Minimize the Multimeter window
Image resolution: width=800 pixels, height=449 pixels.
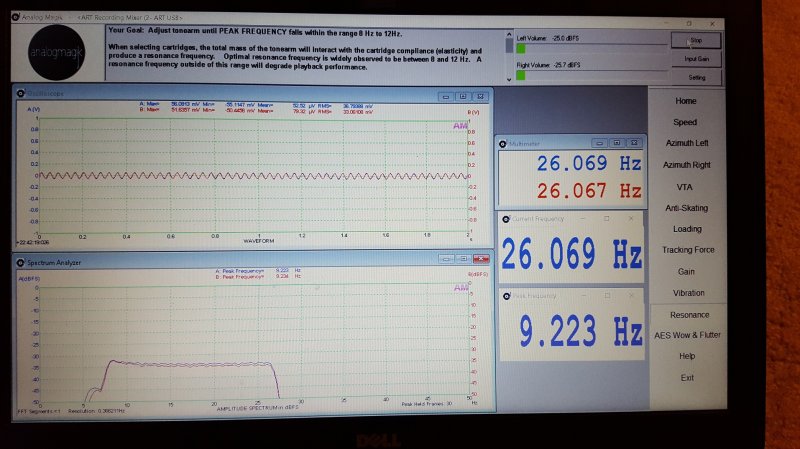pos(599,143)
